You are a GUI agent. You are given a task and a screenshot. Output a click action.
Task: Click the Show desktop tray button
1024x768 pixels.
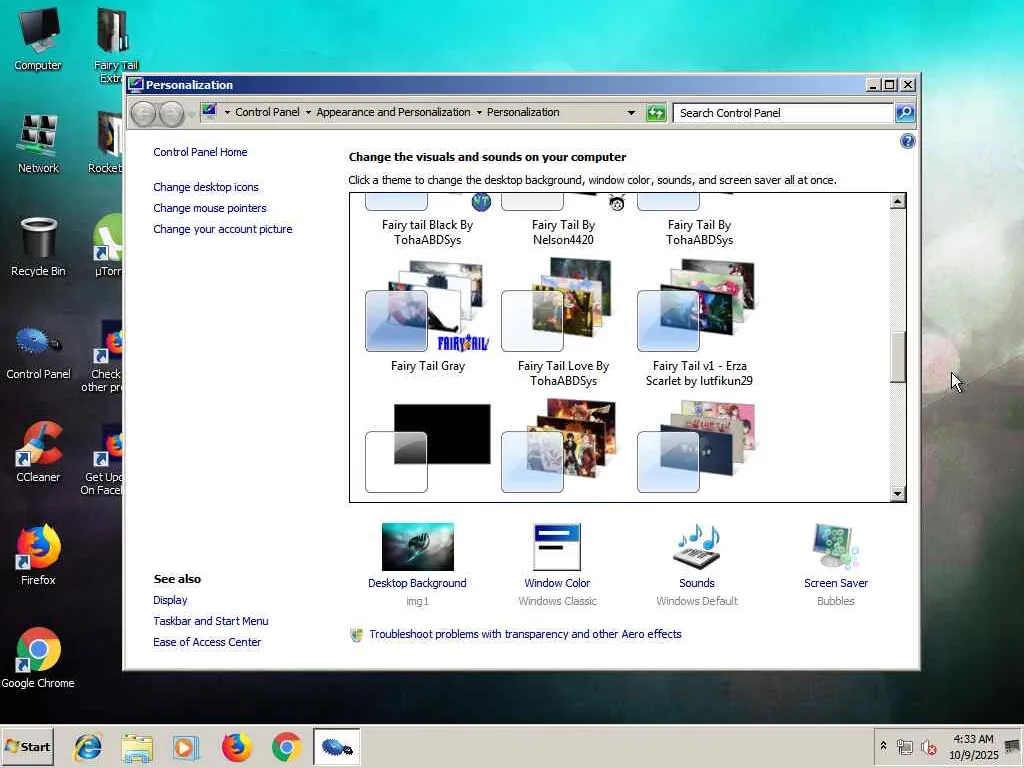pyautogui.click(x=1013, y=746)
